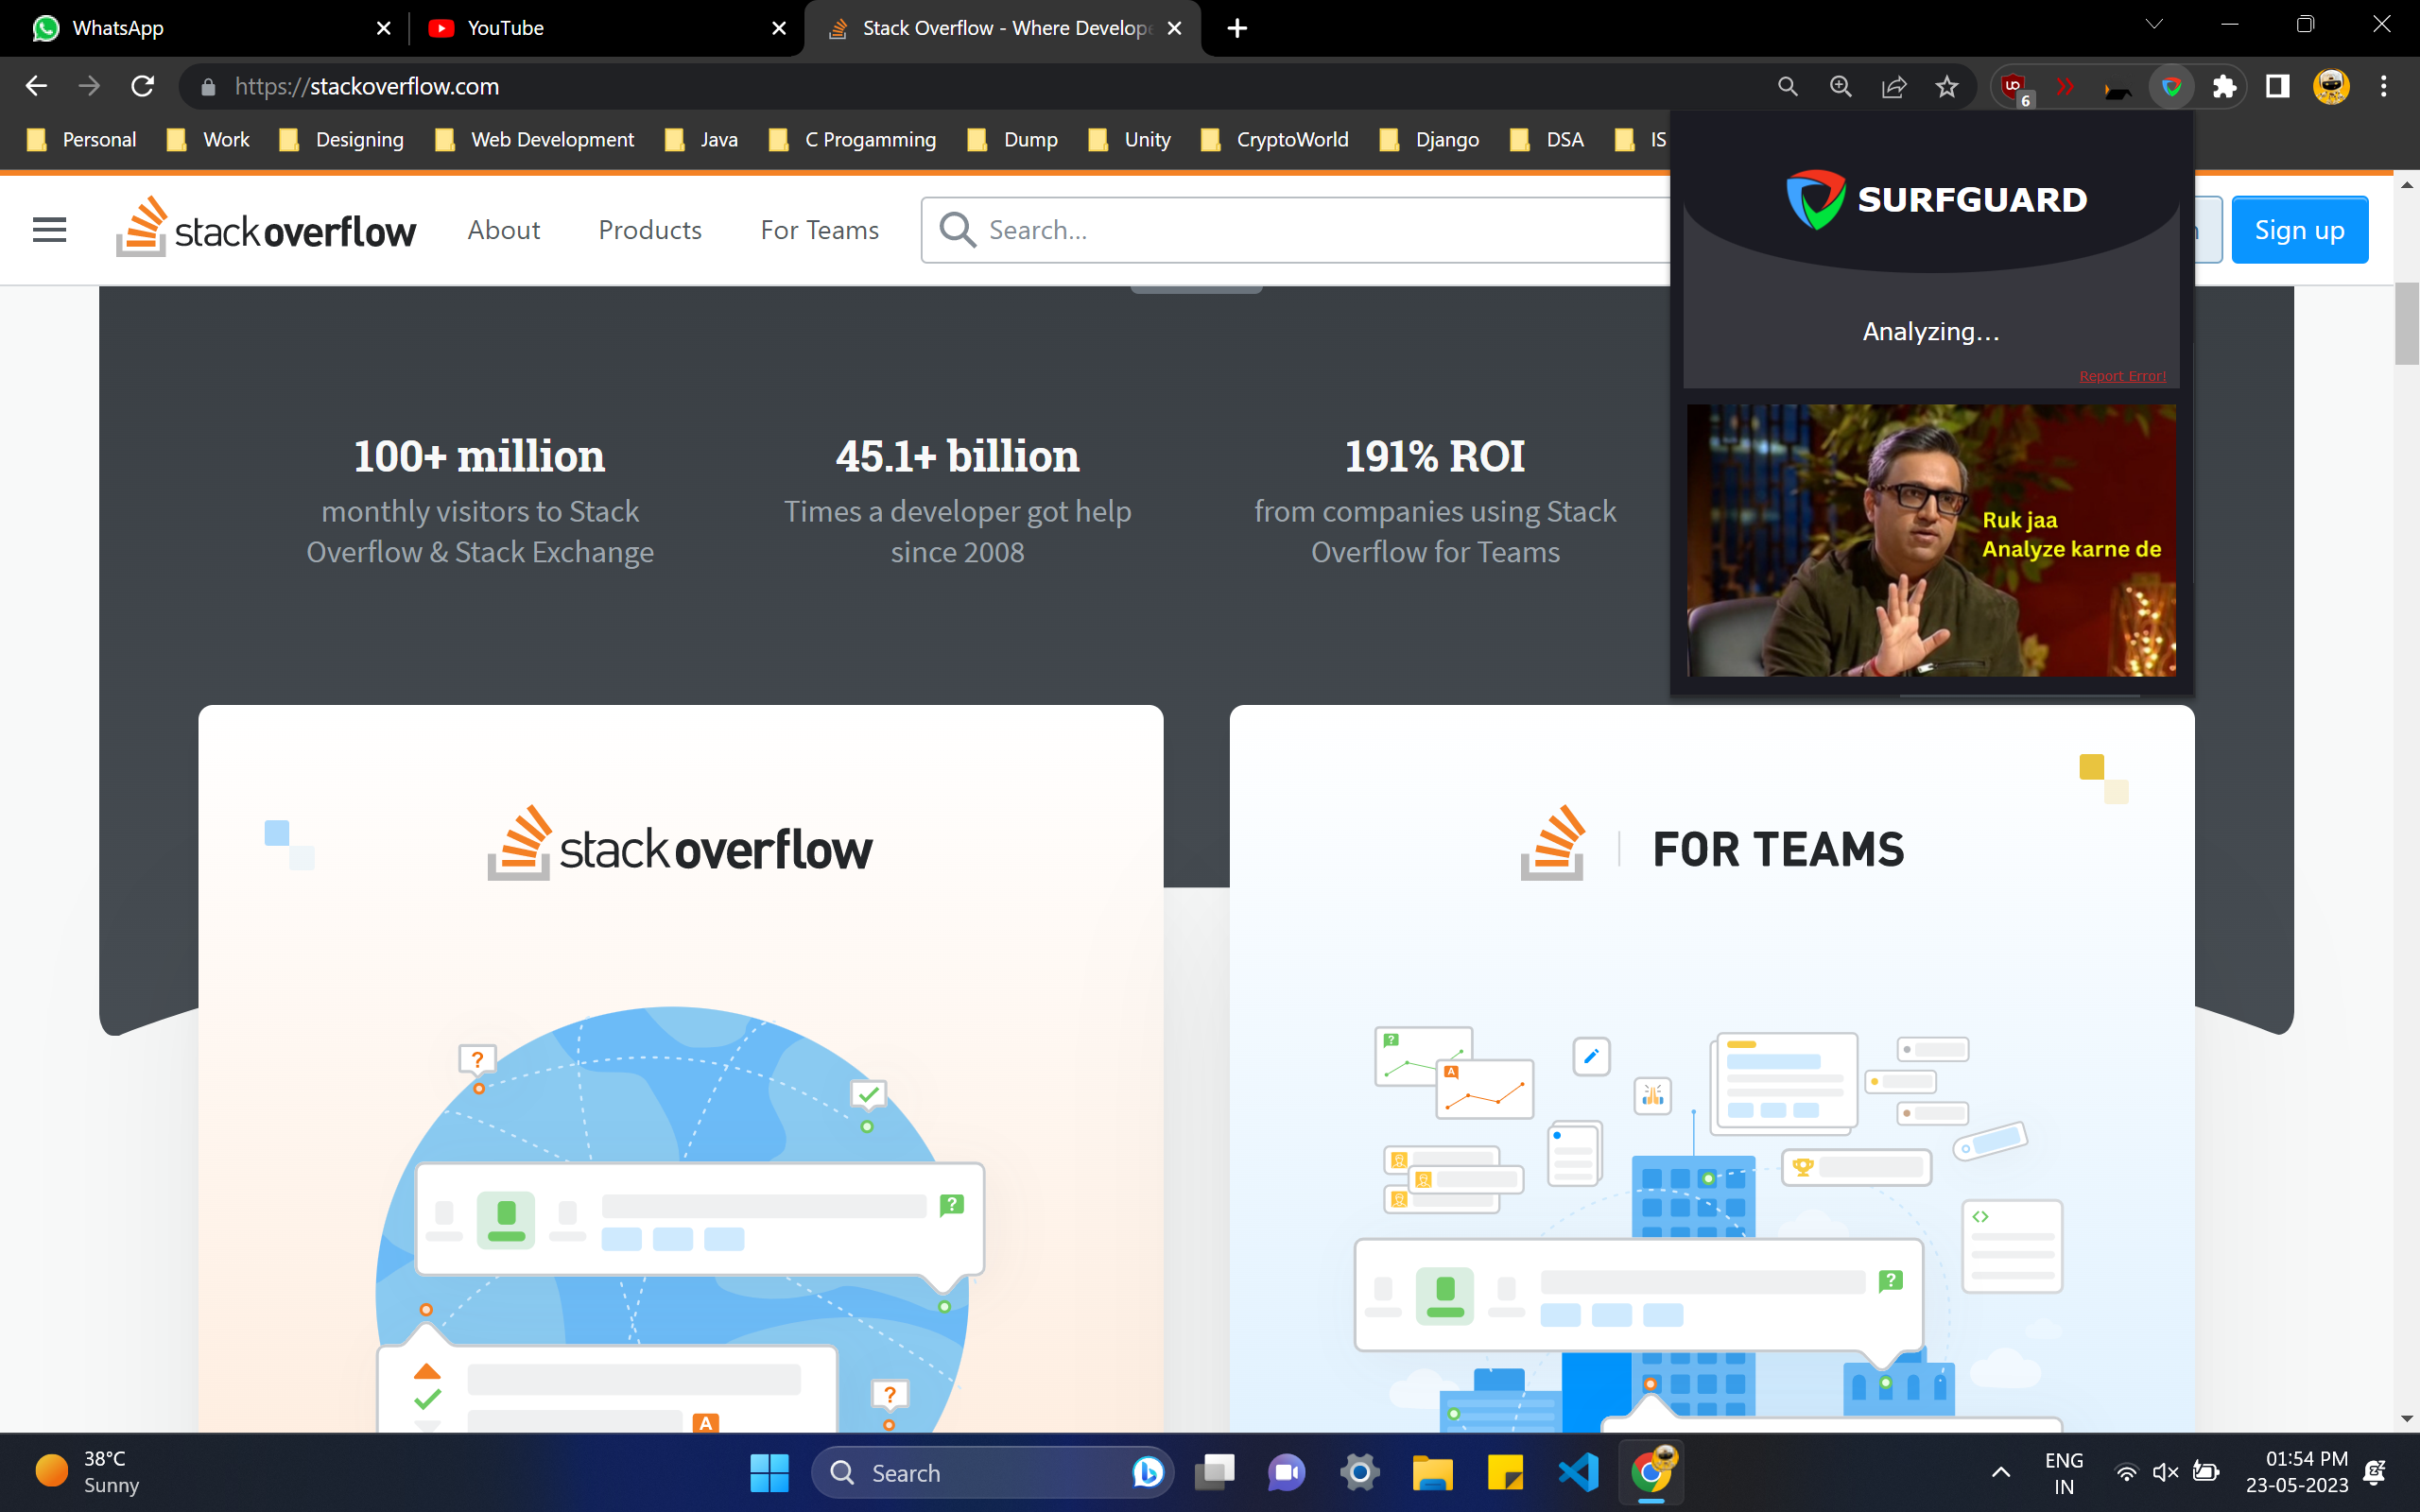Image resolution: width=2420 pixels, height=1512 pixels.
Task: Select the zoom magnifier icon in the toolbar
Action: point(1840,86)
